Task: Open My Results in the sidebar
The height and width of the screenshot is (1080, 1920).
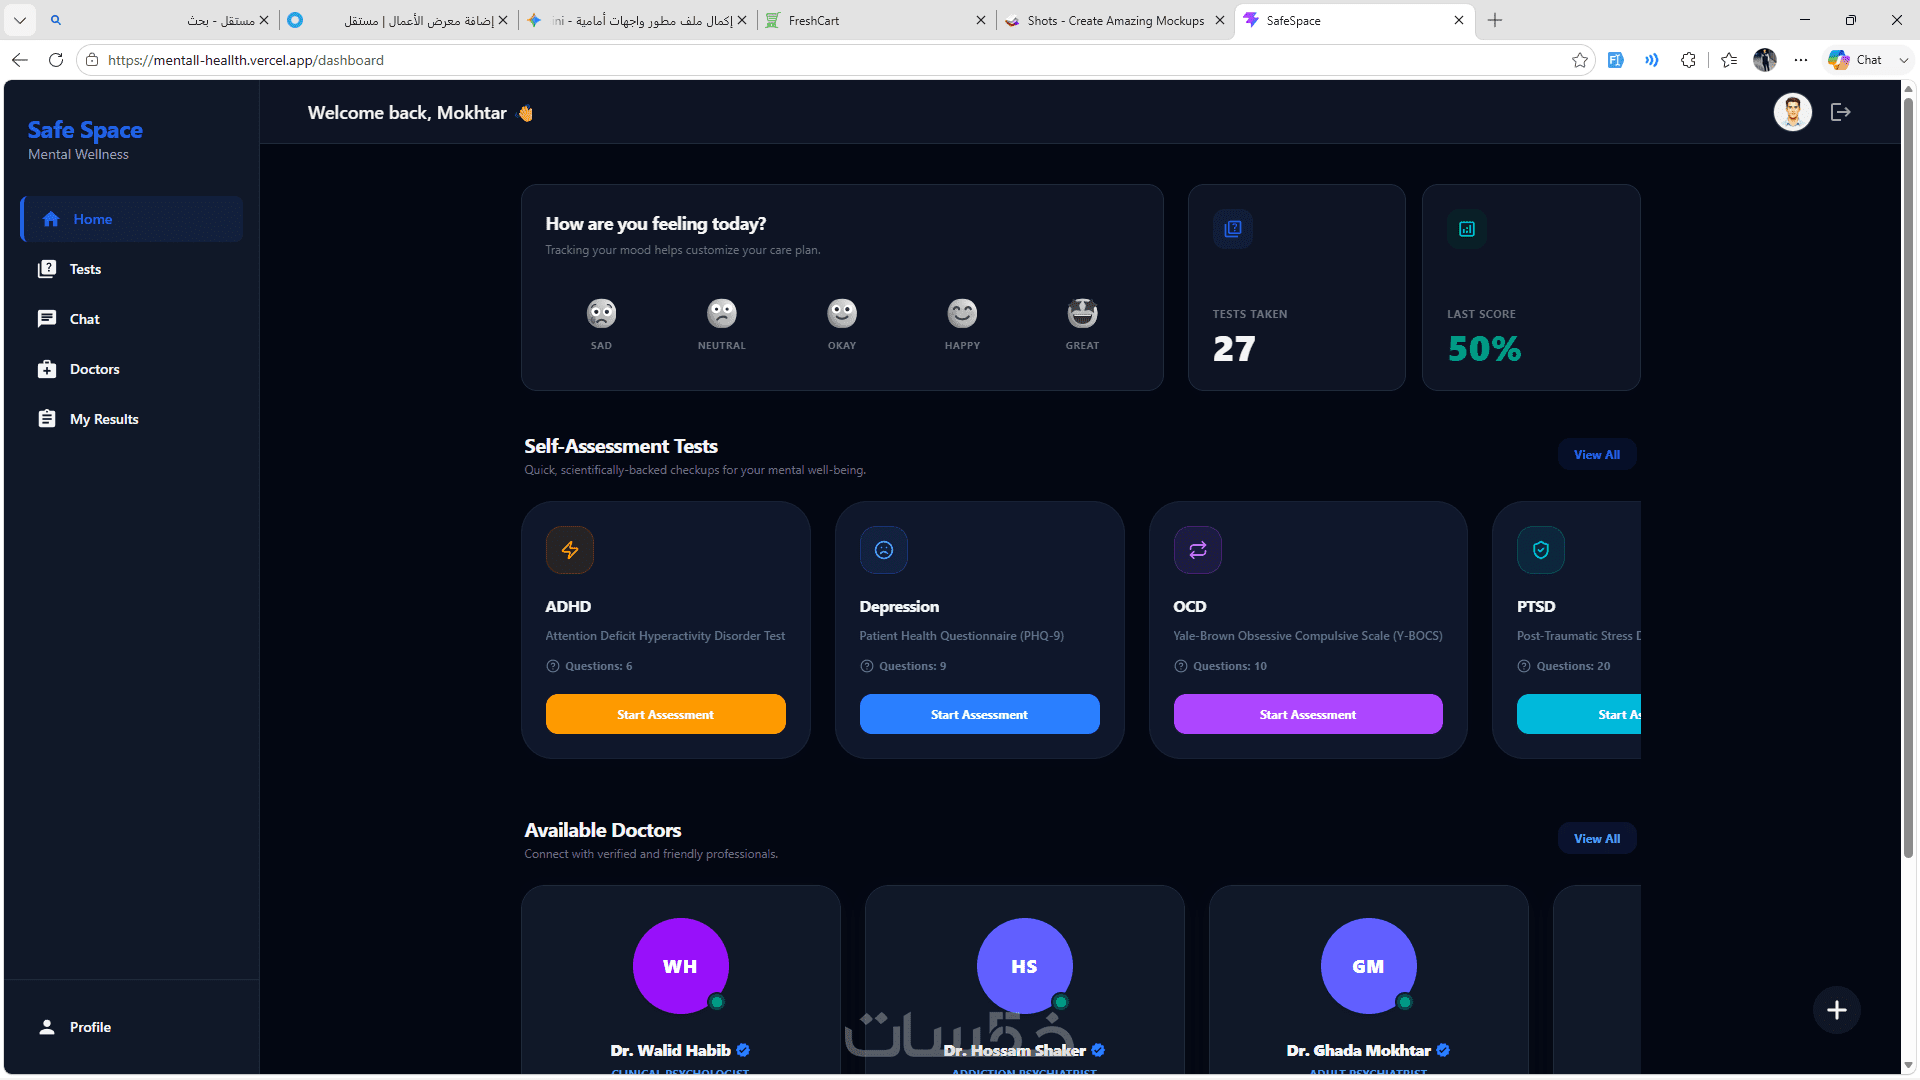Action: [131, 419]
